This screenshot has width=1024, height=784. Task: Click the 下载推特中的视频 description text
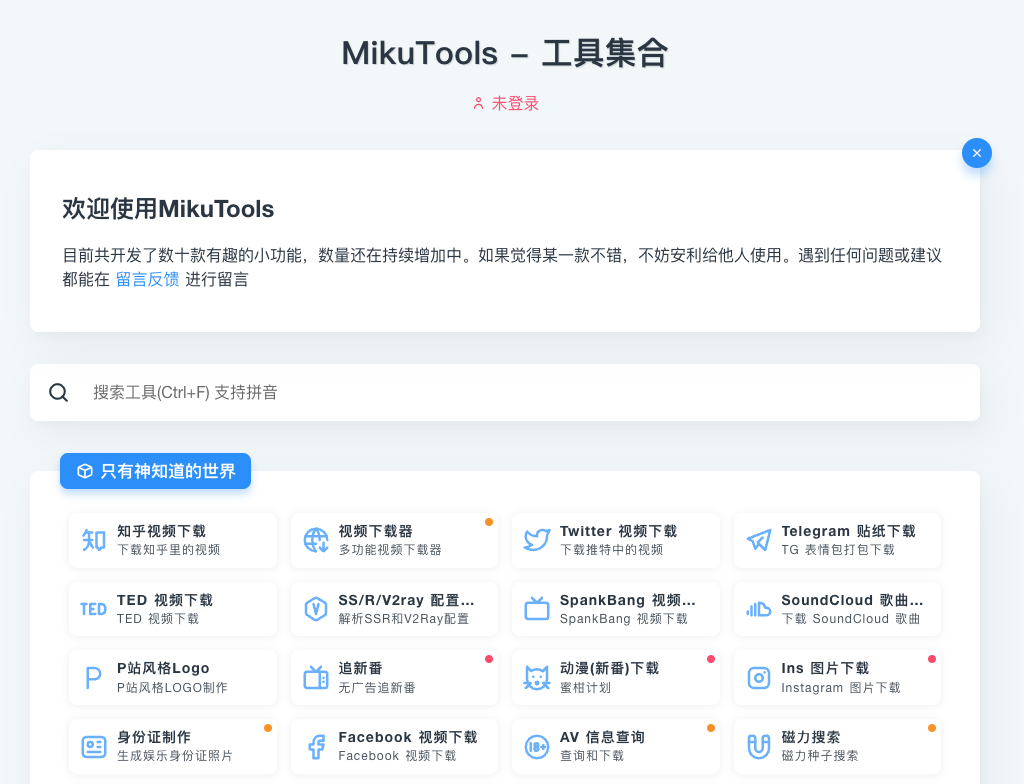point(611,550)
